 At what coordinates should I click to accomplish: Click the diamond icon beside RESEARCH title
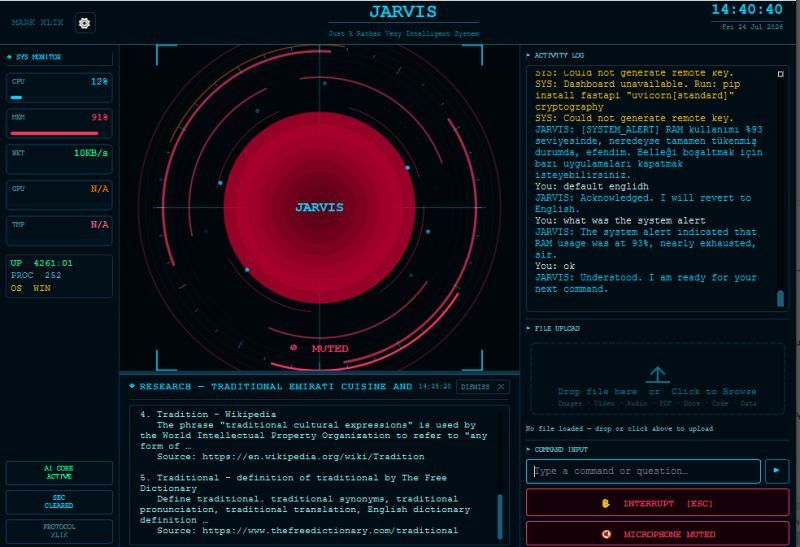(132, 386)
